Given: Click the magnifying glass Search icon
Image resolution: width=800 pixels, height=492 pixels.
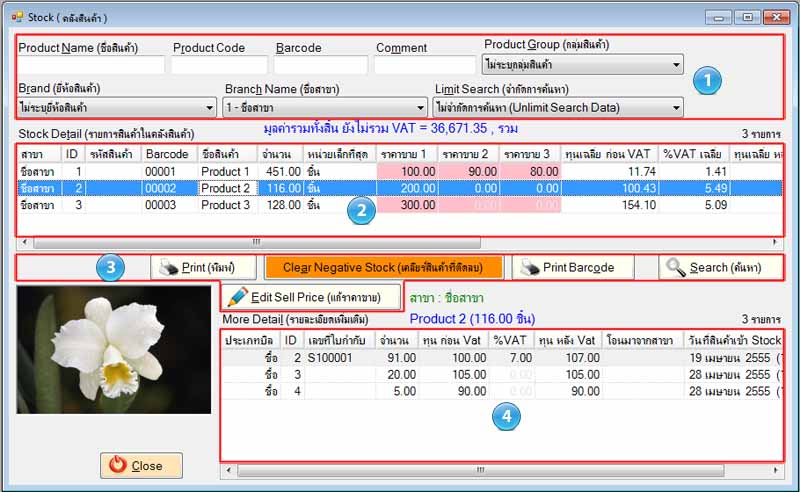Looking at the screenshot, I should (x=676, y=267).
